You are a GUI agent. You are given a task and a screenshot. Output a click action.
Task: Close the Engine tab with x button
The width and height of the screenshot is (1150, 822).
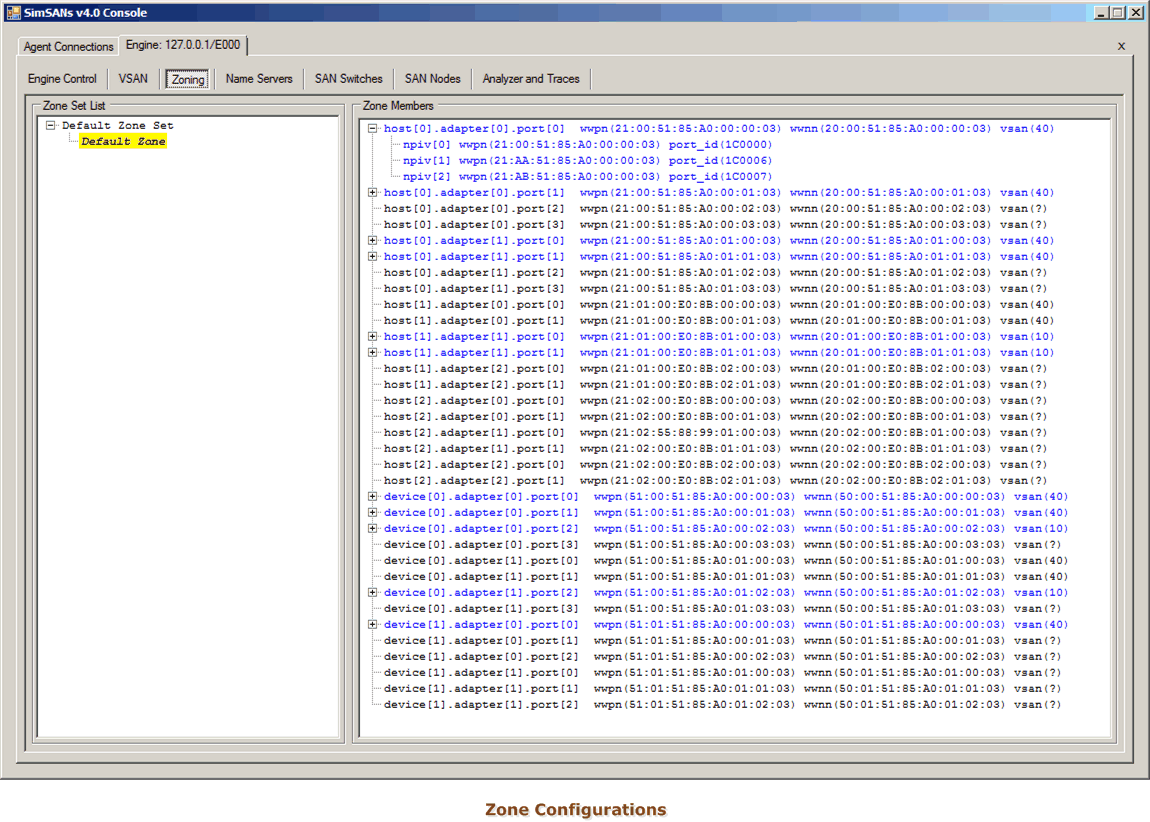(x=1121, y=46)
